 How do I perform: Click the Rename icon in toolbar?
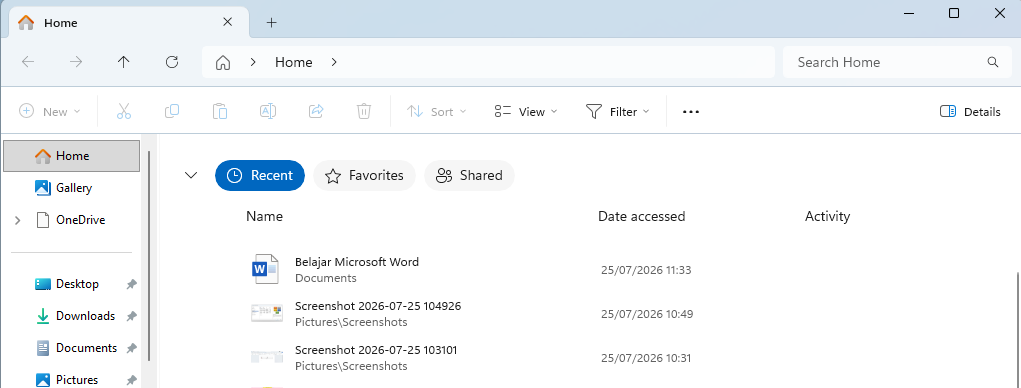(x=268, y=111)
